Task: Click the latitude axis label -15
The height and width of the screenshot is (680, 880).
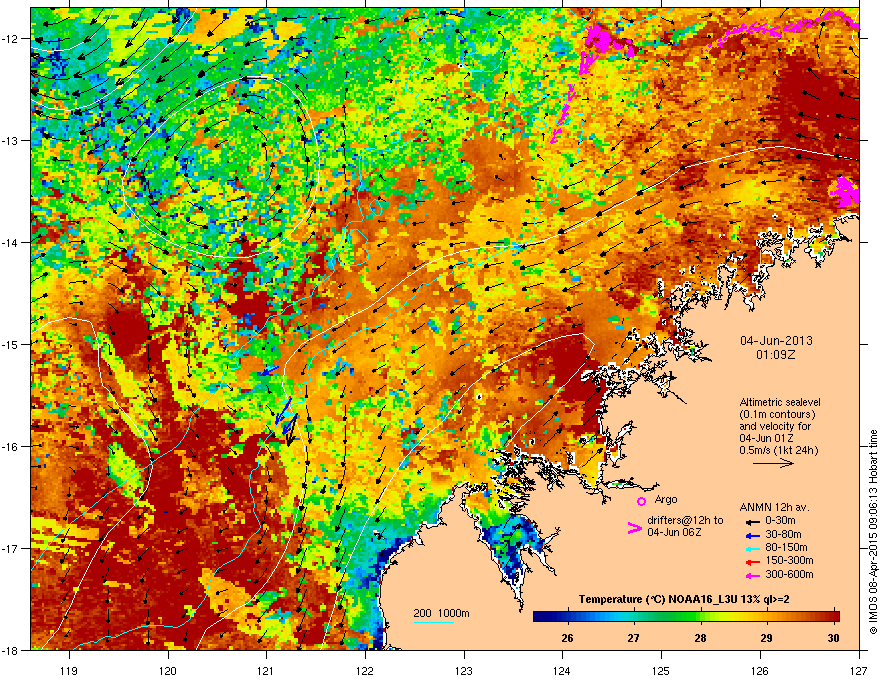Action: [11, 344]
